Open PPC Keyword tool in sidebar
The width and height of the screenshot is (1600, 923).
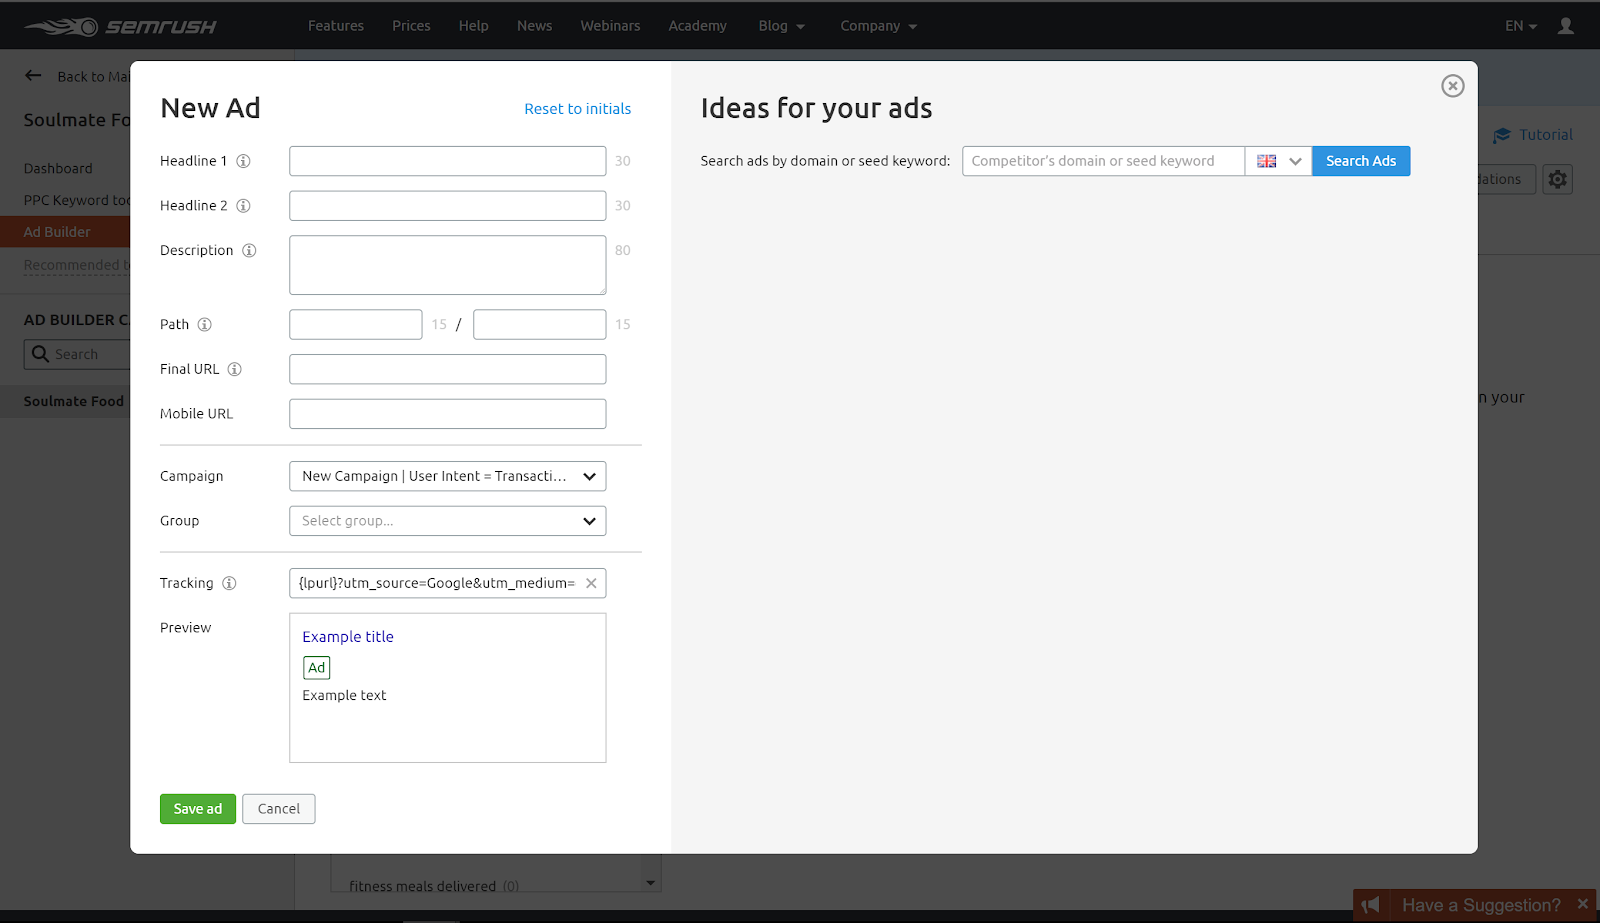(77, 200)
